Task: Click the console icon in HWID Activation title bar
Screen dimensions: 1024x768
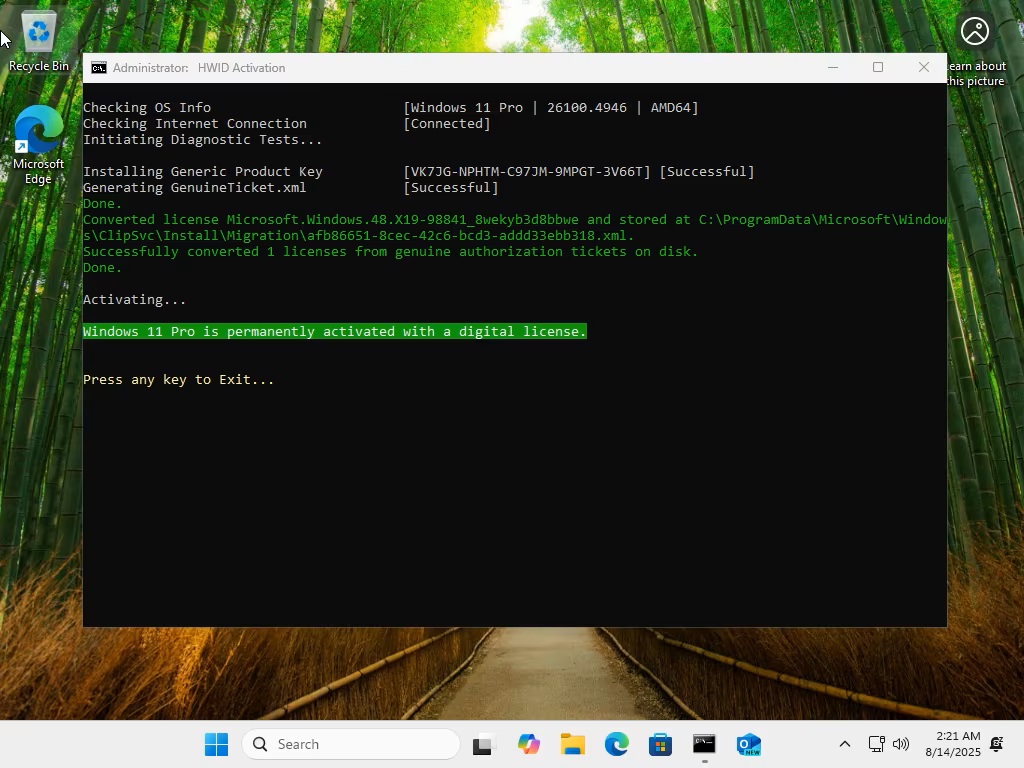Action: 99,68
